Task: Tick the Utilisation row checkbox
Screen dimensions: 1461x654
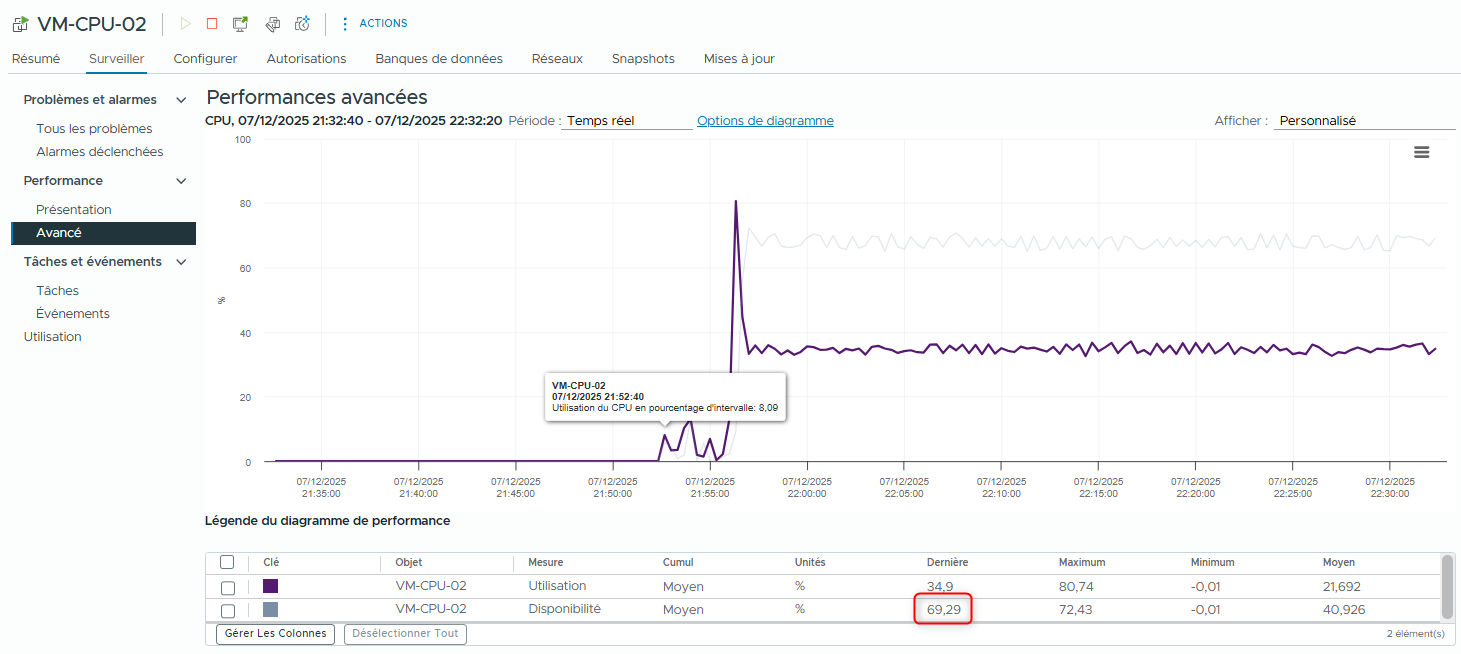Action: [228, 587]
